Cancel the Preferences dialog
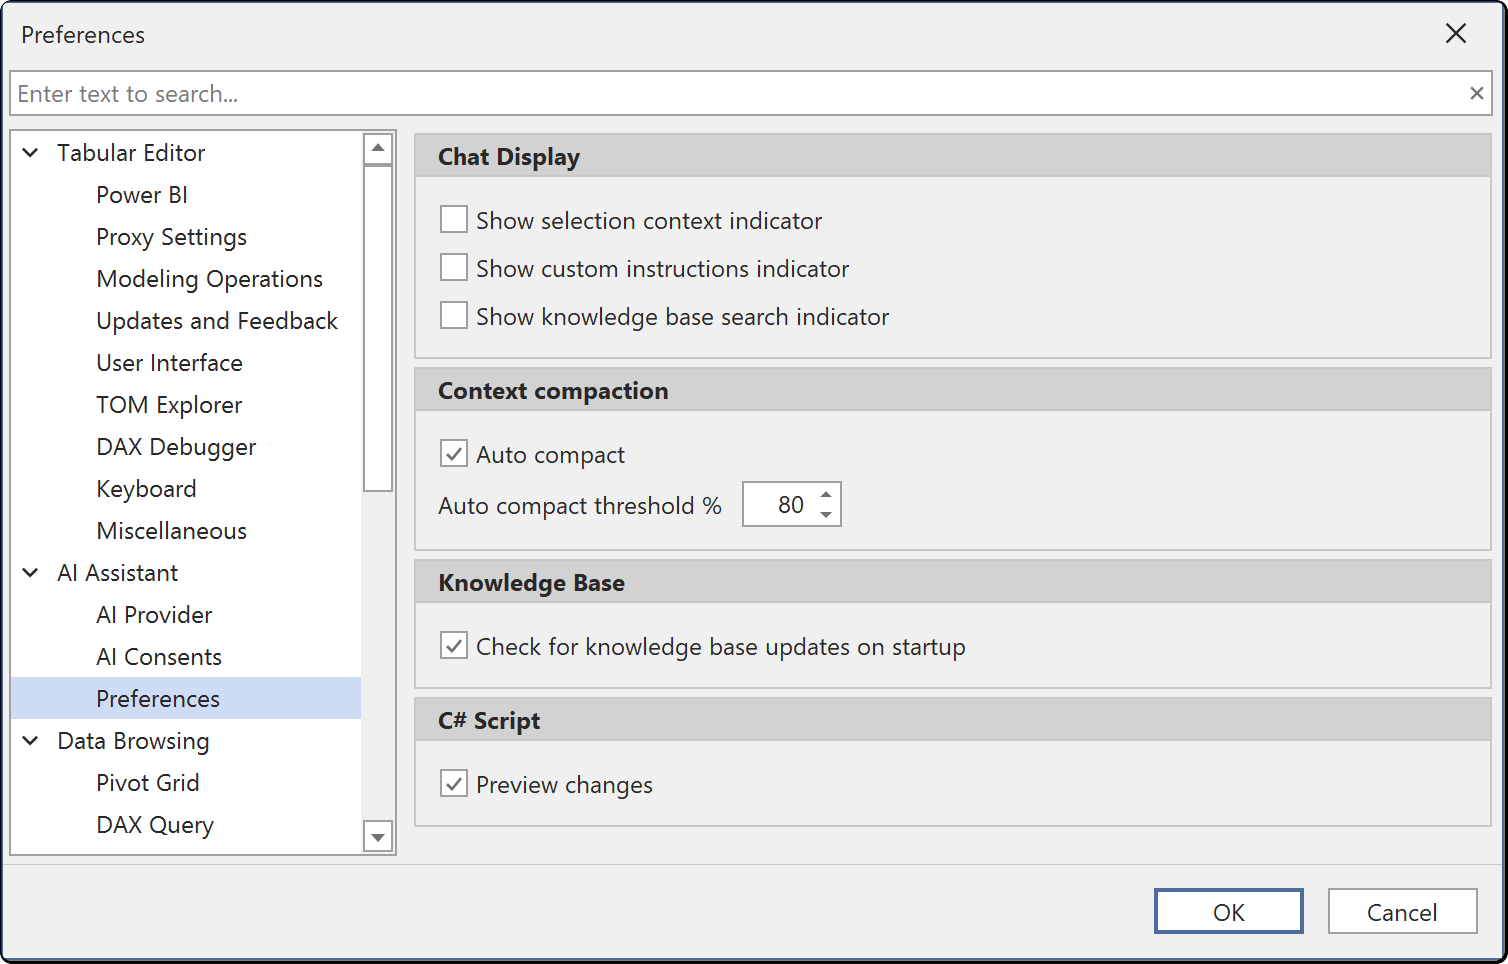The image size is (1508, 964). pos(1402,911)
